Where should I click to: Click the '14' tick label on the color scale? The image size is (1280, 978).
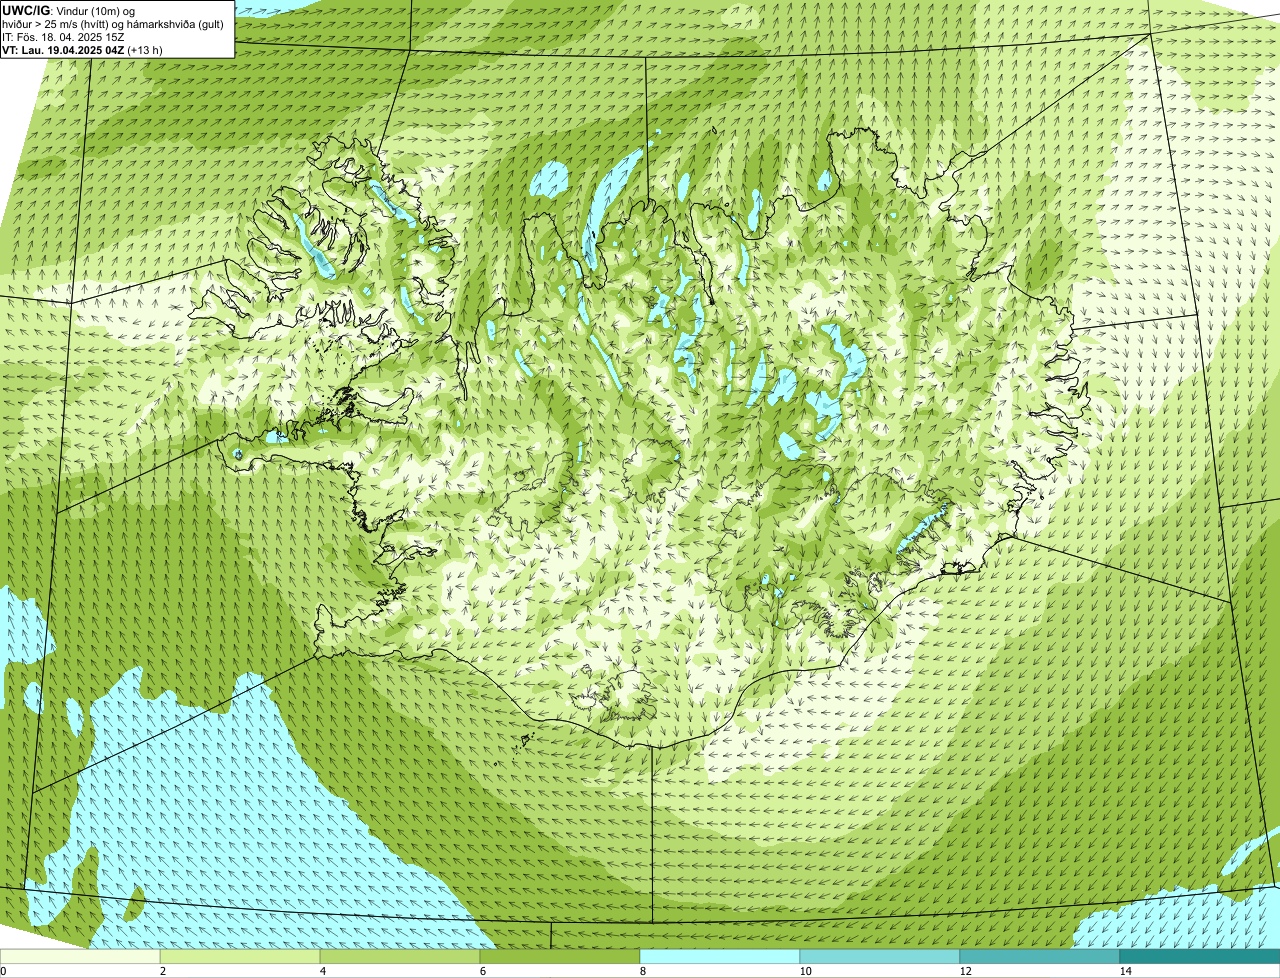point(1125,971)
